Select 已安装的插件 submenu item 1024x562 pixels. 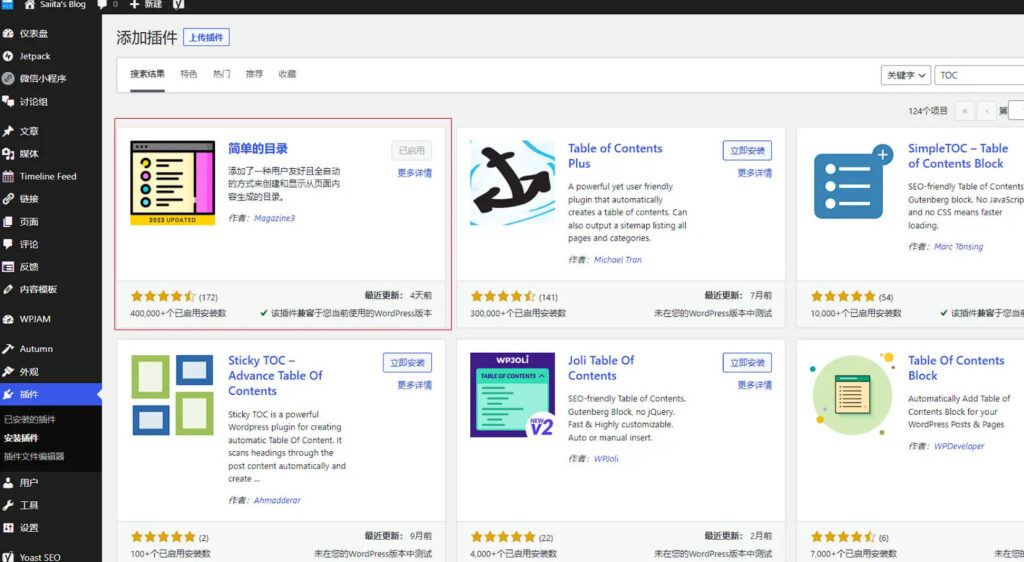pos(30,419)
